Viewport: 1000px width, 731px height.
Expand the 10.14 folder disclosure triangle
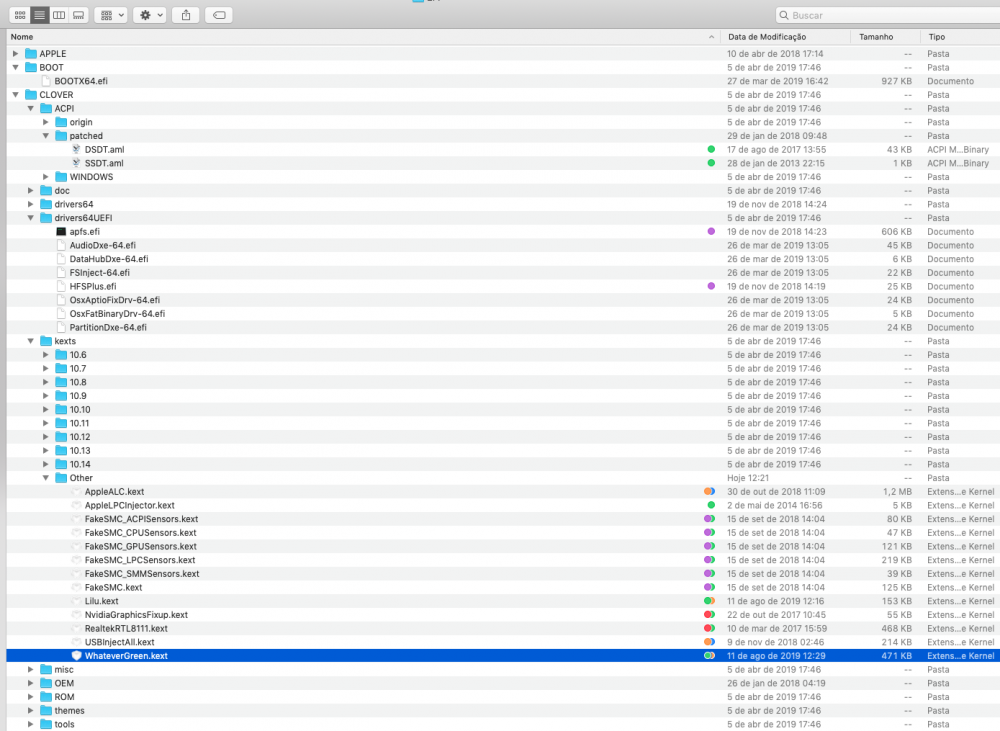(x=46, y=464)
